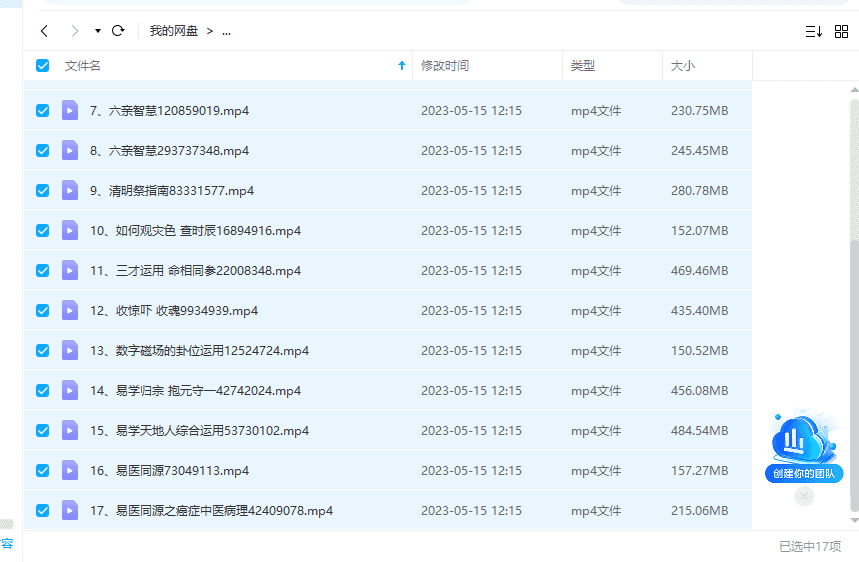Deselect checkbox for 12、收惊吓 收魂 file
The image size is (859, 562).
pyautogui.click(x=43, y=310)
